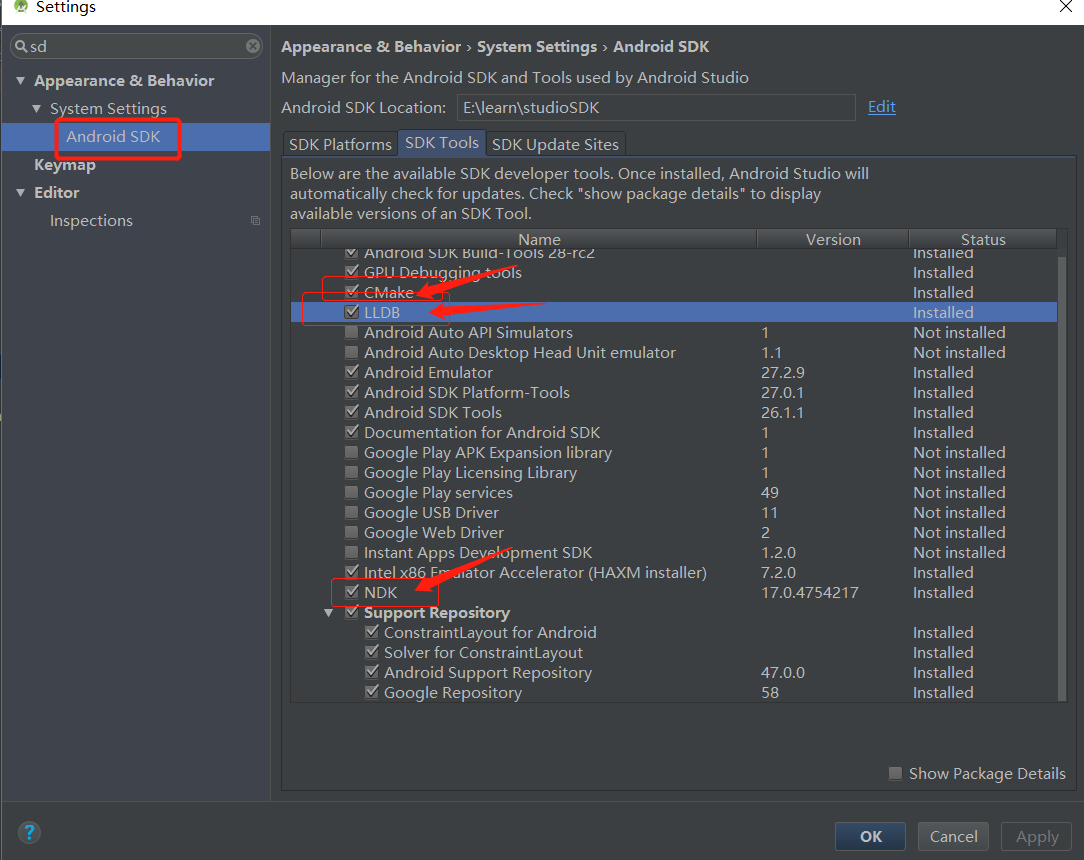Click the Apply button

click(1036, 836)
